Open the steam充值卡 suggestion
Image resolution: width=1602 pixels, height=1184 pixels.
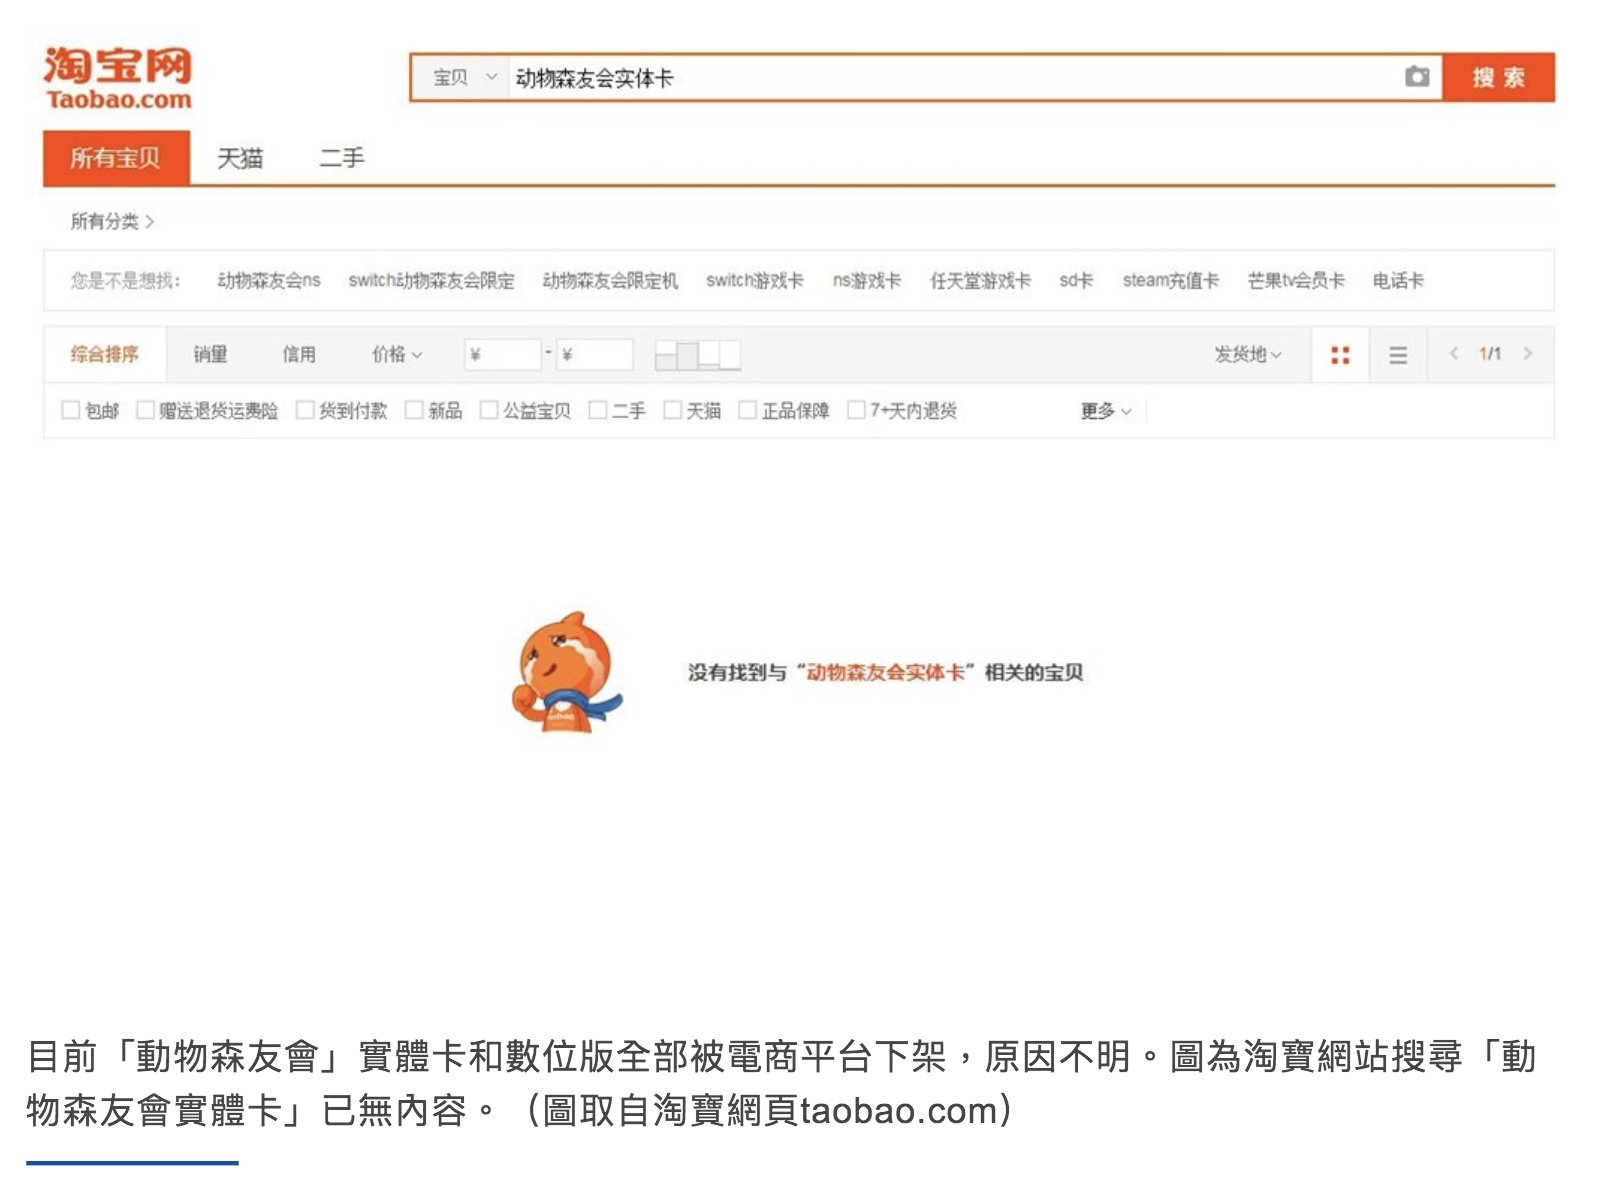click(1171, 281)
